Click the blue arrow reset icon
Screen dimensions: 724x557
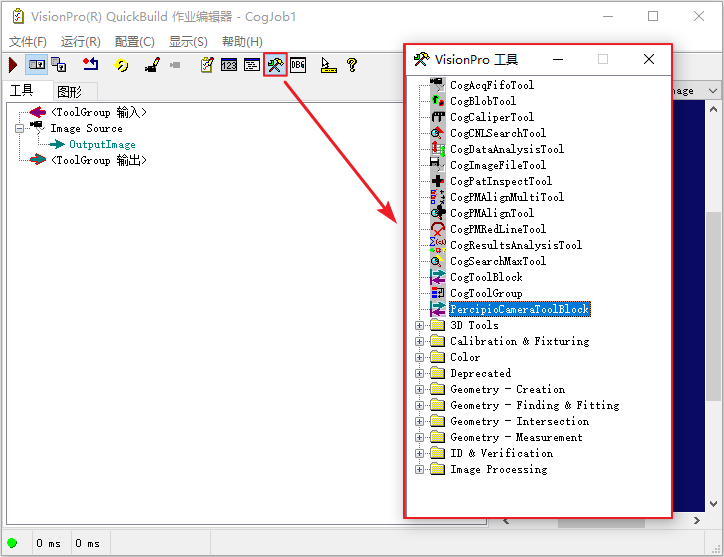click(x=90, y=64)
